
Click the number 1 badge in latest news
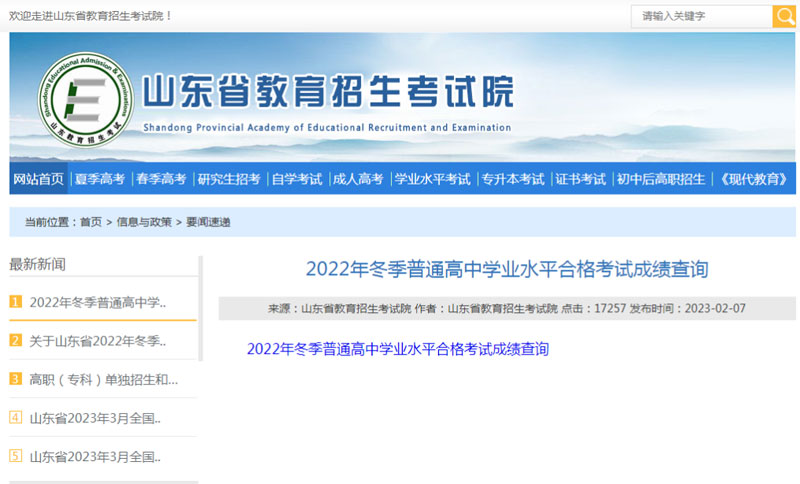pyautogui.click(x=16, y=302)
